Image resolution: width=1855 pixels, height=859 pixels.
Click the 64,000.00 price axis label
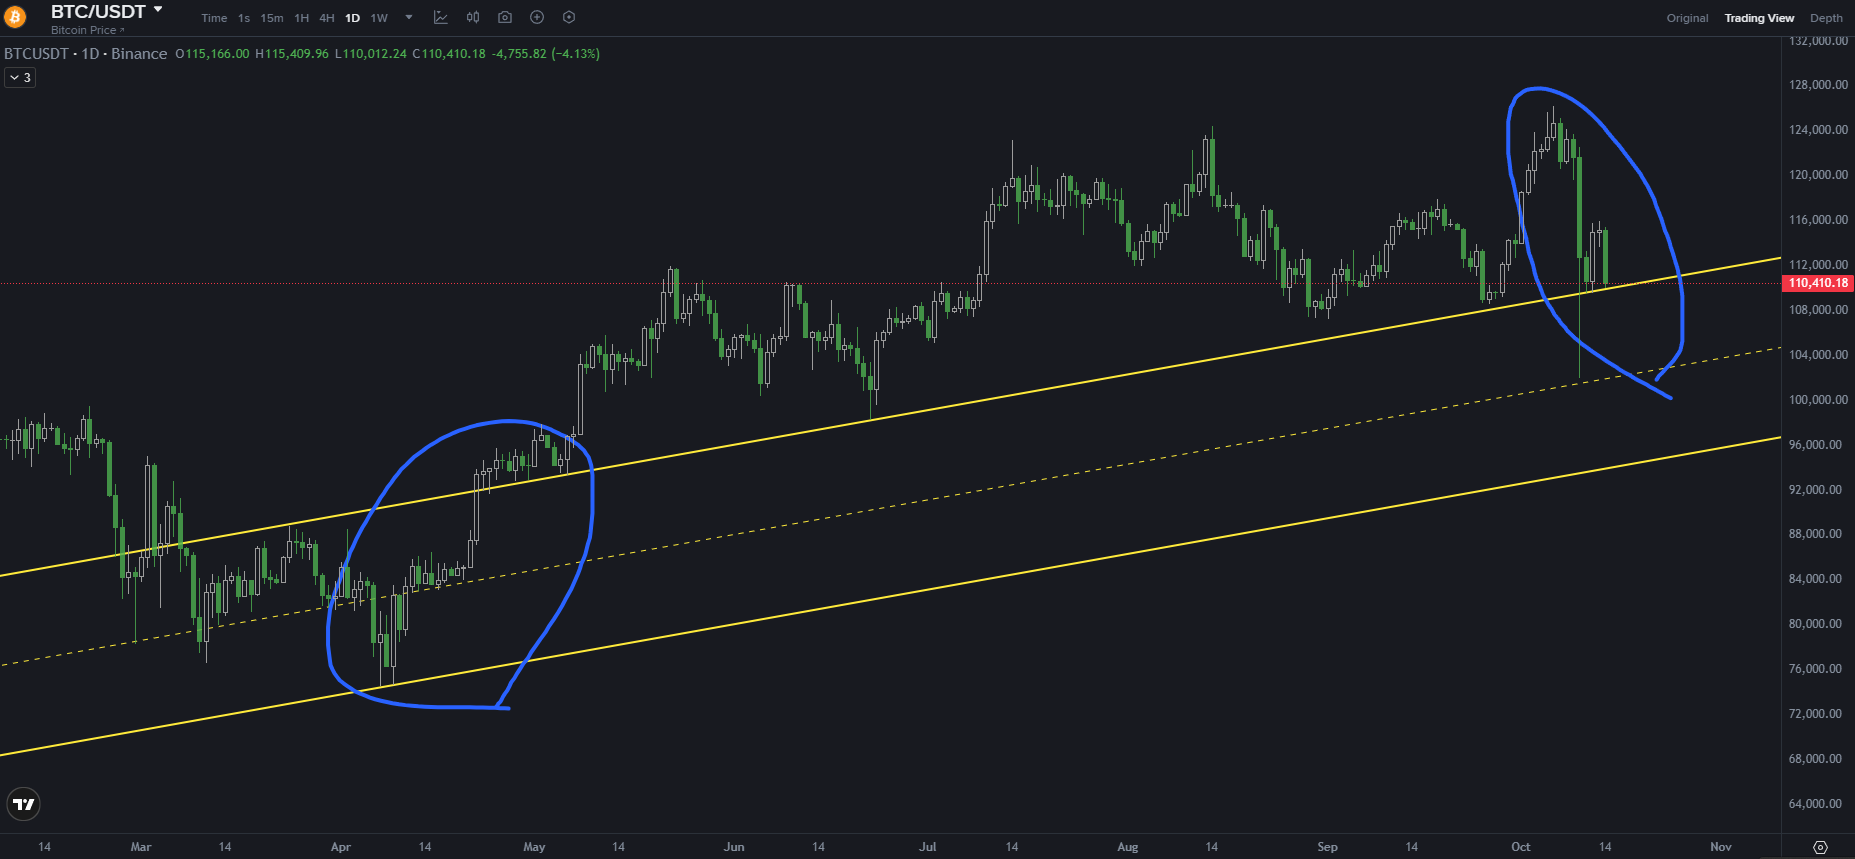[x=1815, y=804]
